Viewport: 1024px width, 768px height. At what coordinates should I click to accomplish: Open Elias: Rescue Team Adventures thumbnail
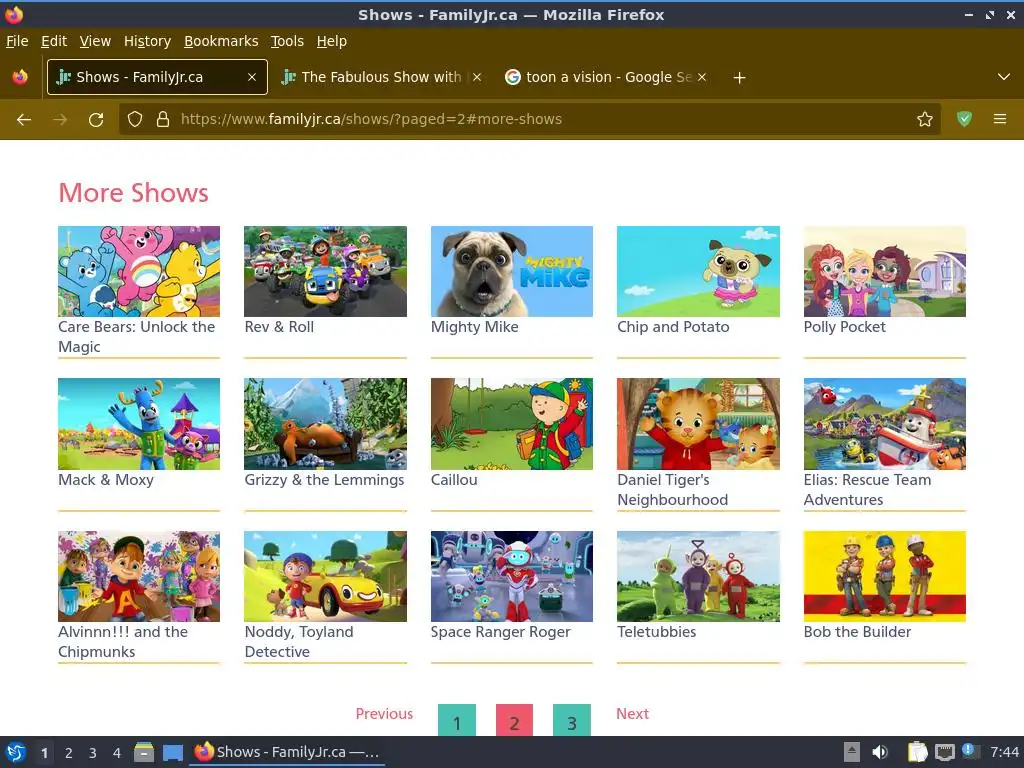click(x=885, y=424)
